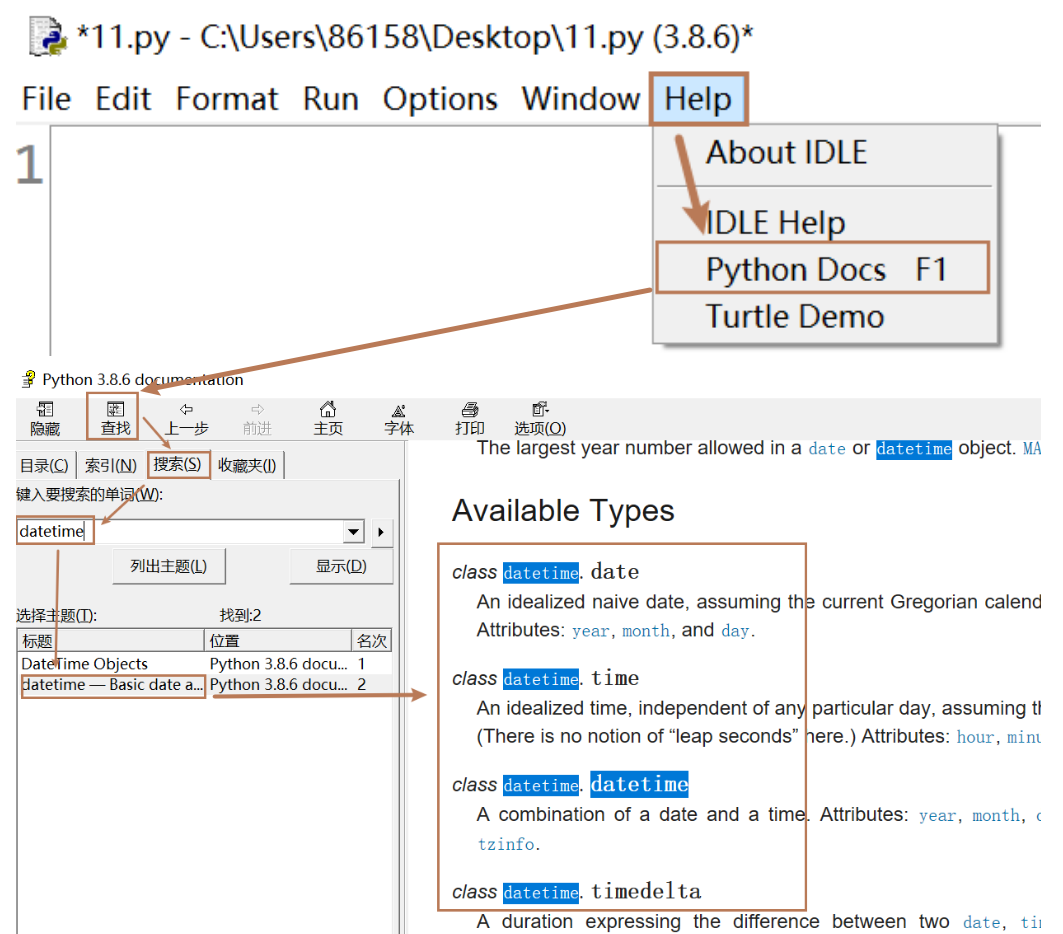The height and width of the screenshot is (934, 1063).
Task: Click the Available Types heading
Action: pyautogui.click(x=563, y=510)
